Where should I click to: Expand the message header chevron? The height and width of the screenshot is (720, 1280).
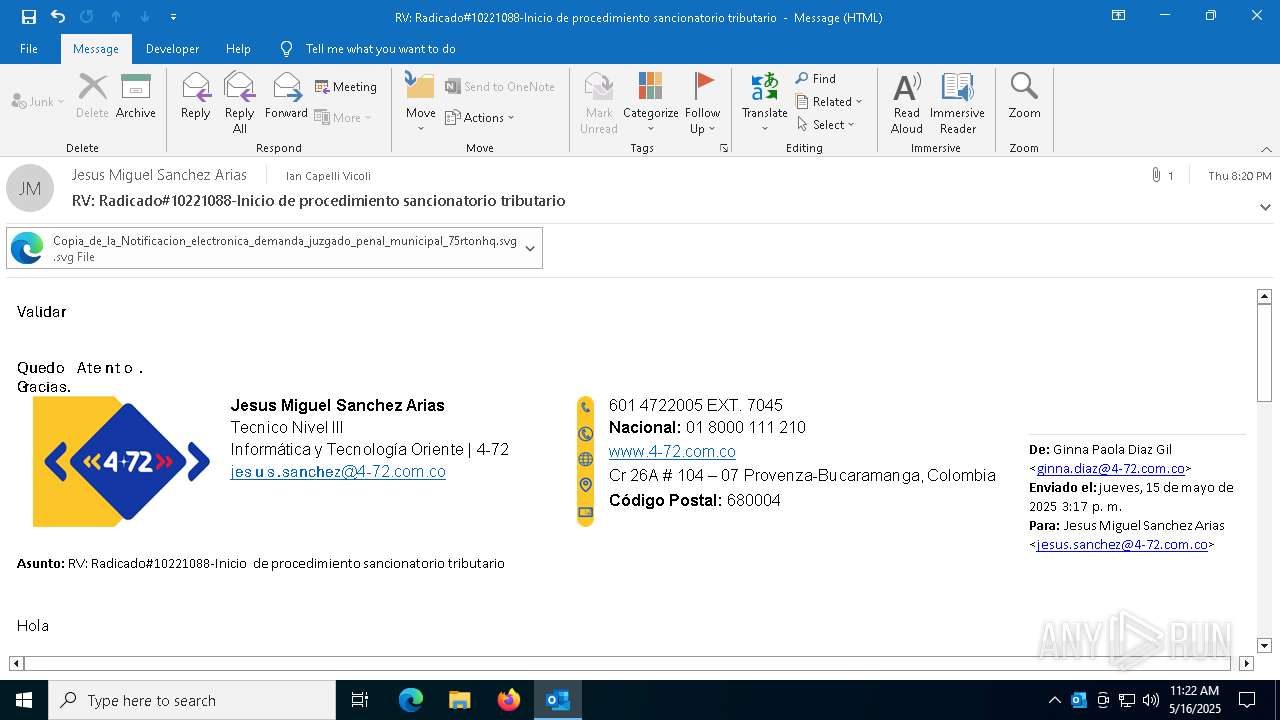pyautogui.click(x=1265, y=207)
